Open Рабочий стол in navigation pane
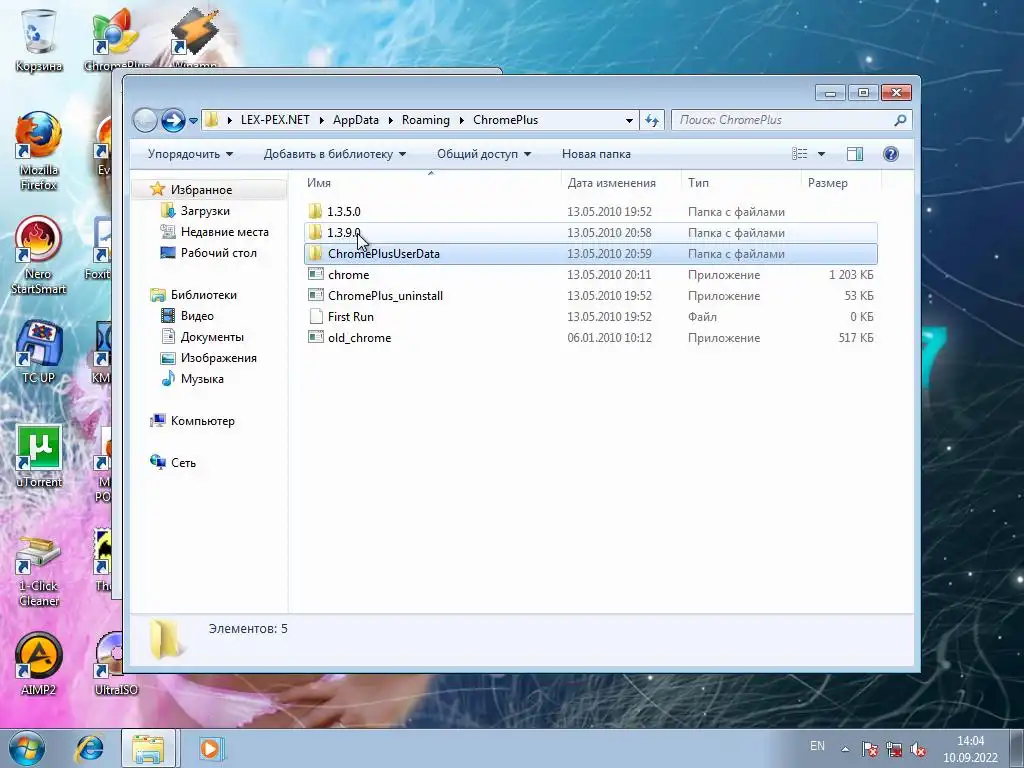The image size is (1024, 768). pyautogui.click(x=218, y=253)
